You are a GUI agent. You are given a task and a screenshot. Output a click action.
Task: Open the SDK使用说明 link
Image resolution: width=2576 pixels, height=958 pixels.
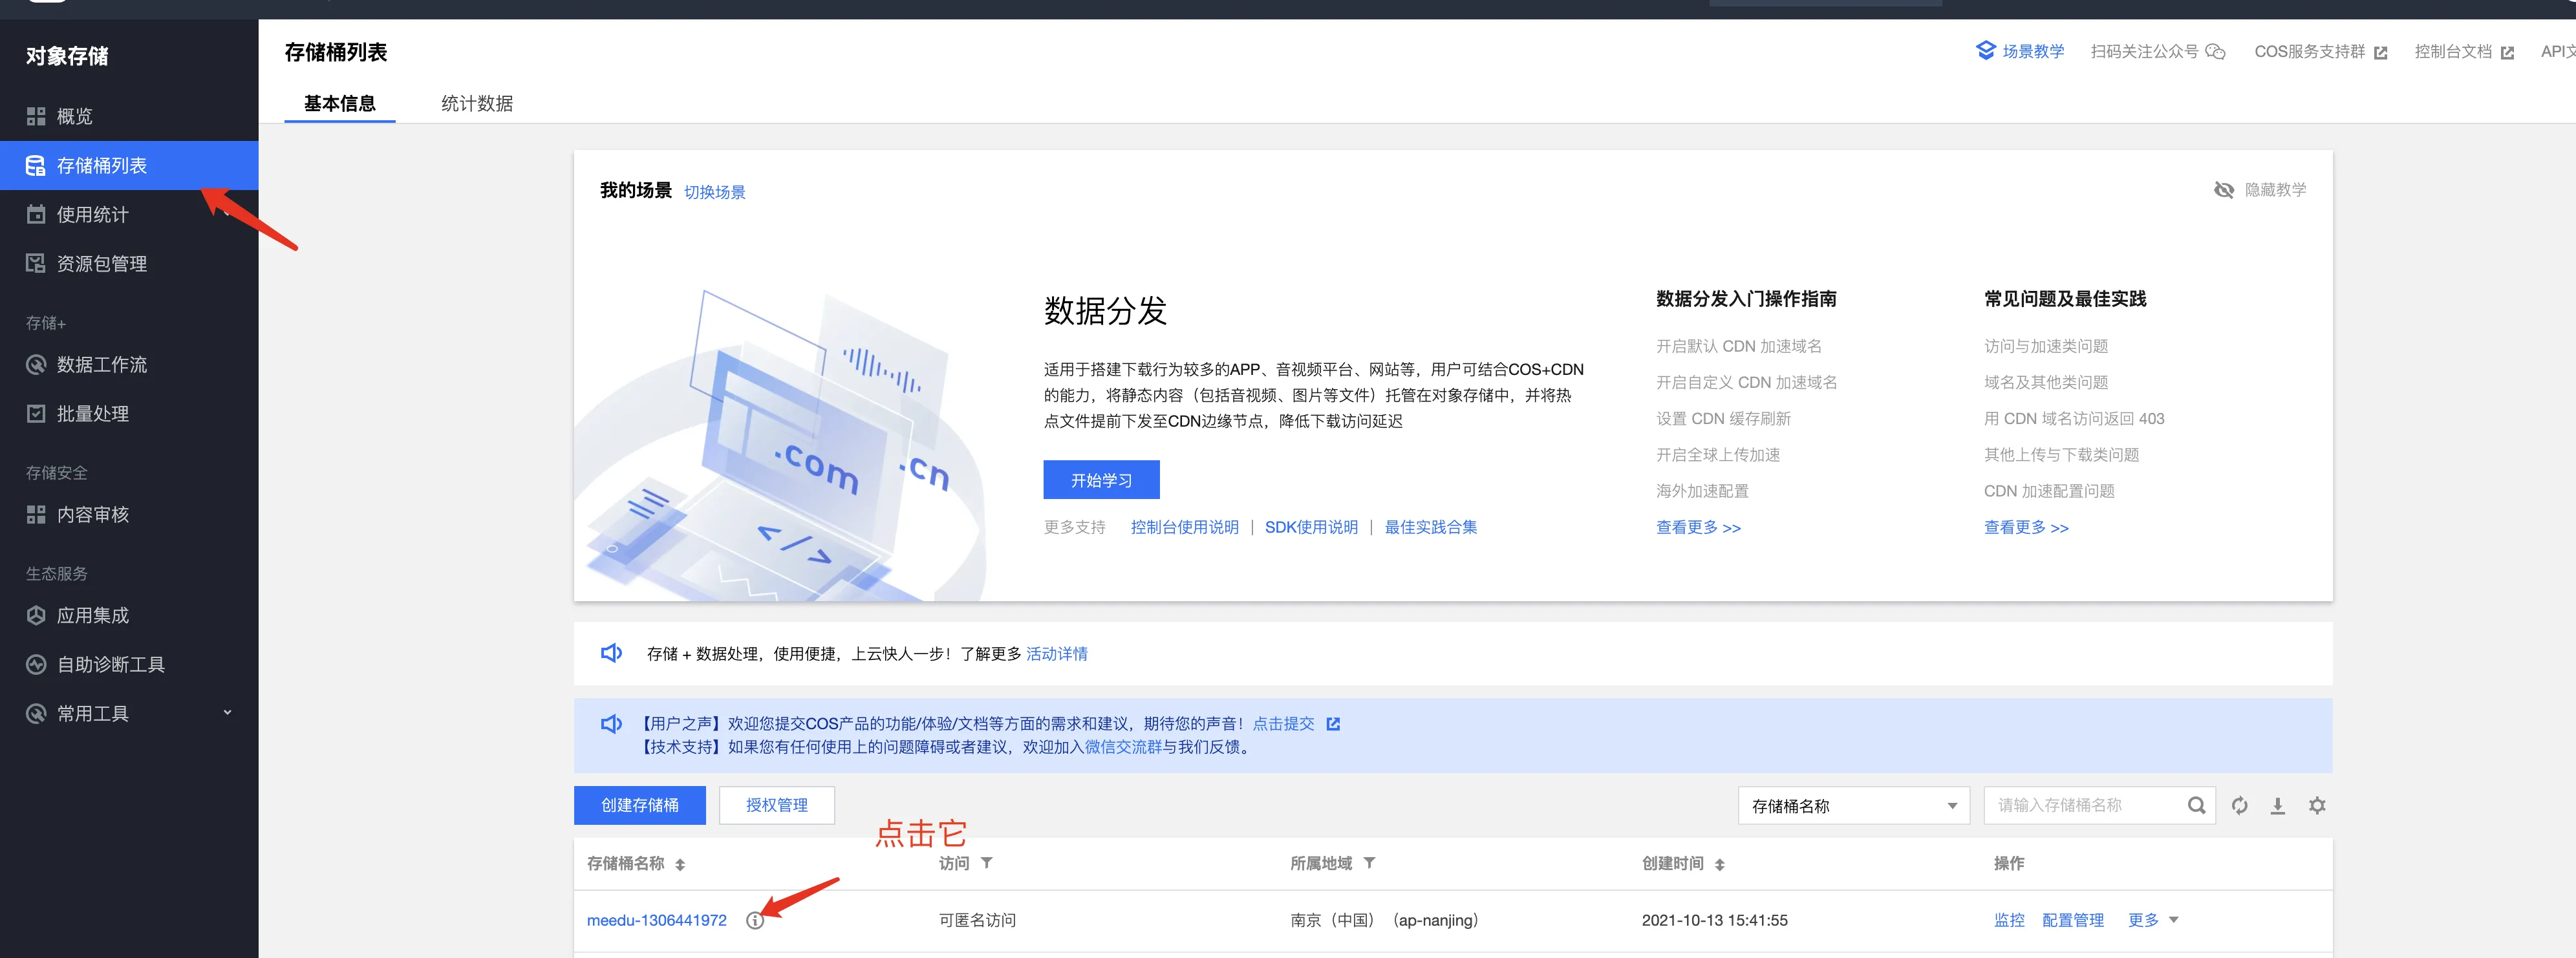1311,527
